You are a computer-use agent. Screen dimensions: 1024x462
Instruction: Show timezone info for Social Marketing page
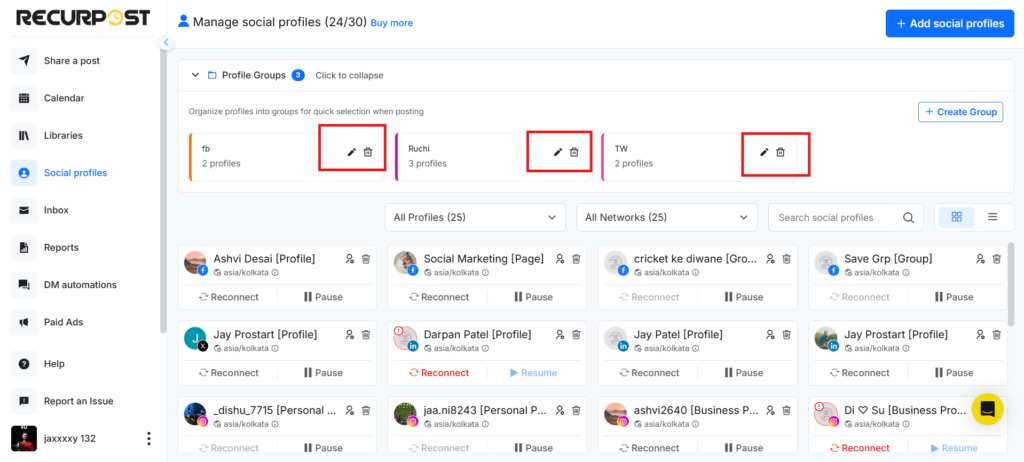(485, 272)
